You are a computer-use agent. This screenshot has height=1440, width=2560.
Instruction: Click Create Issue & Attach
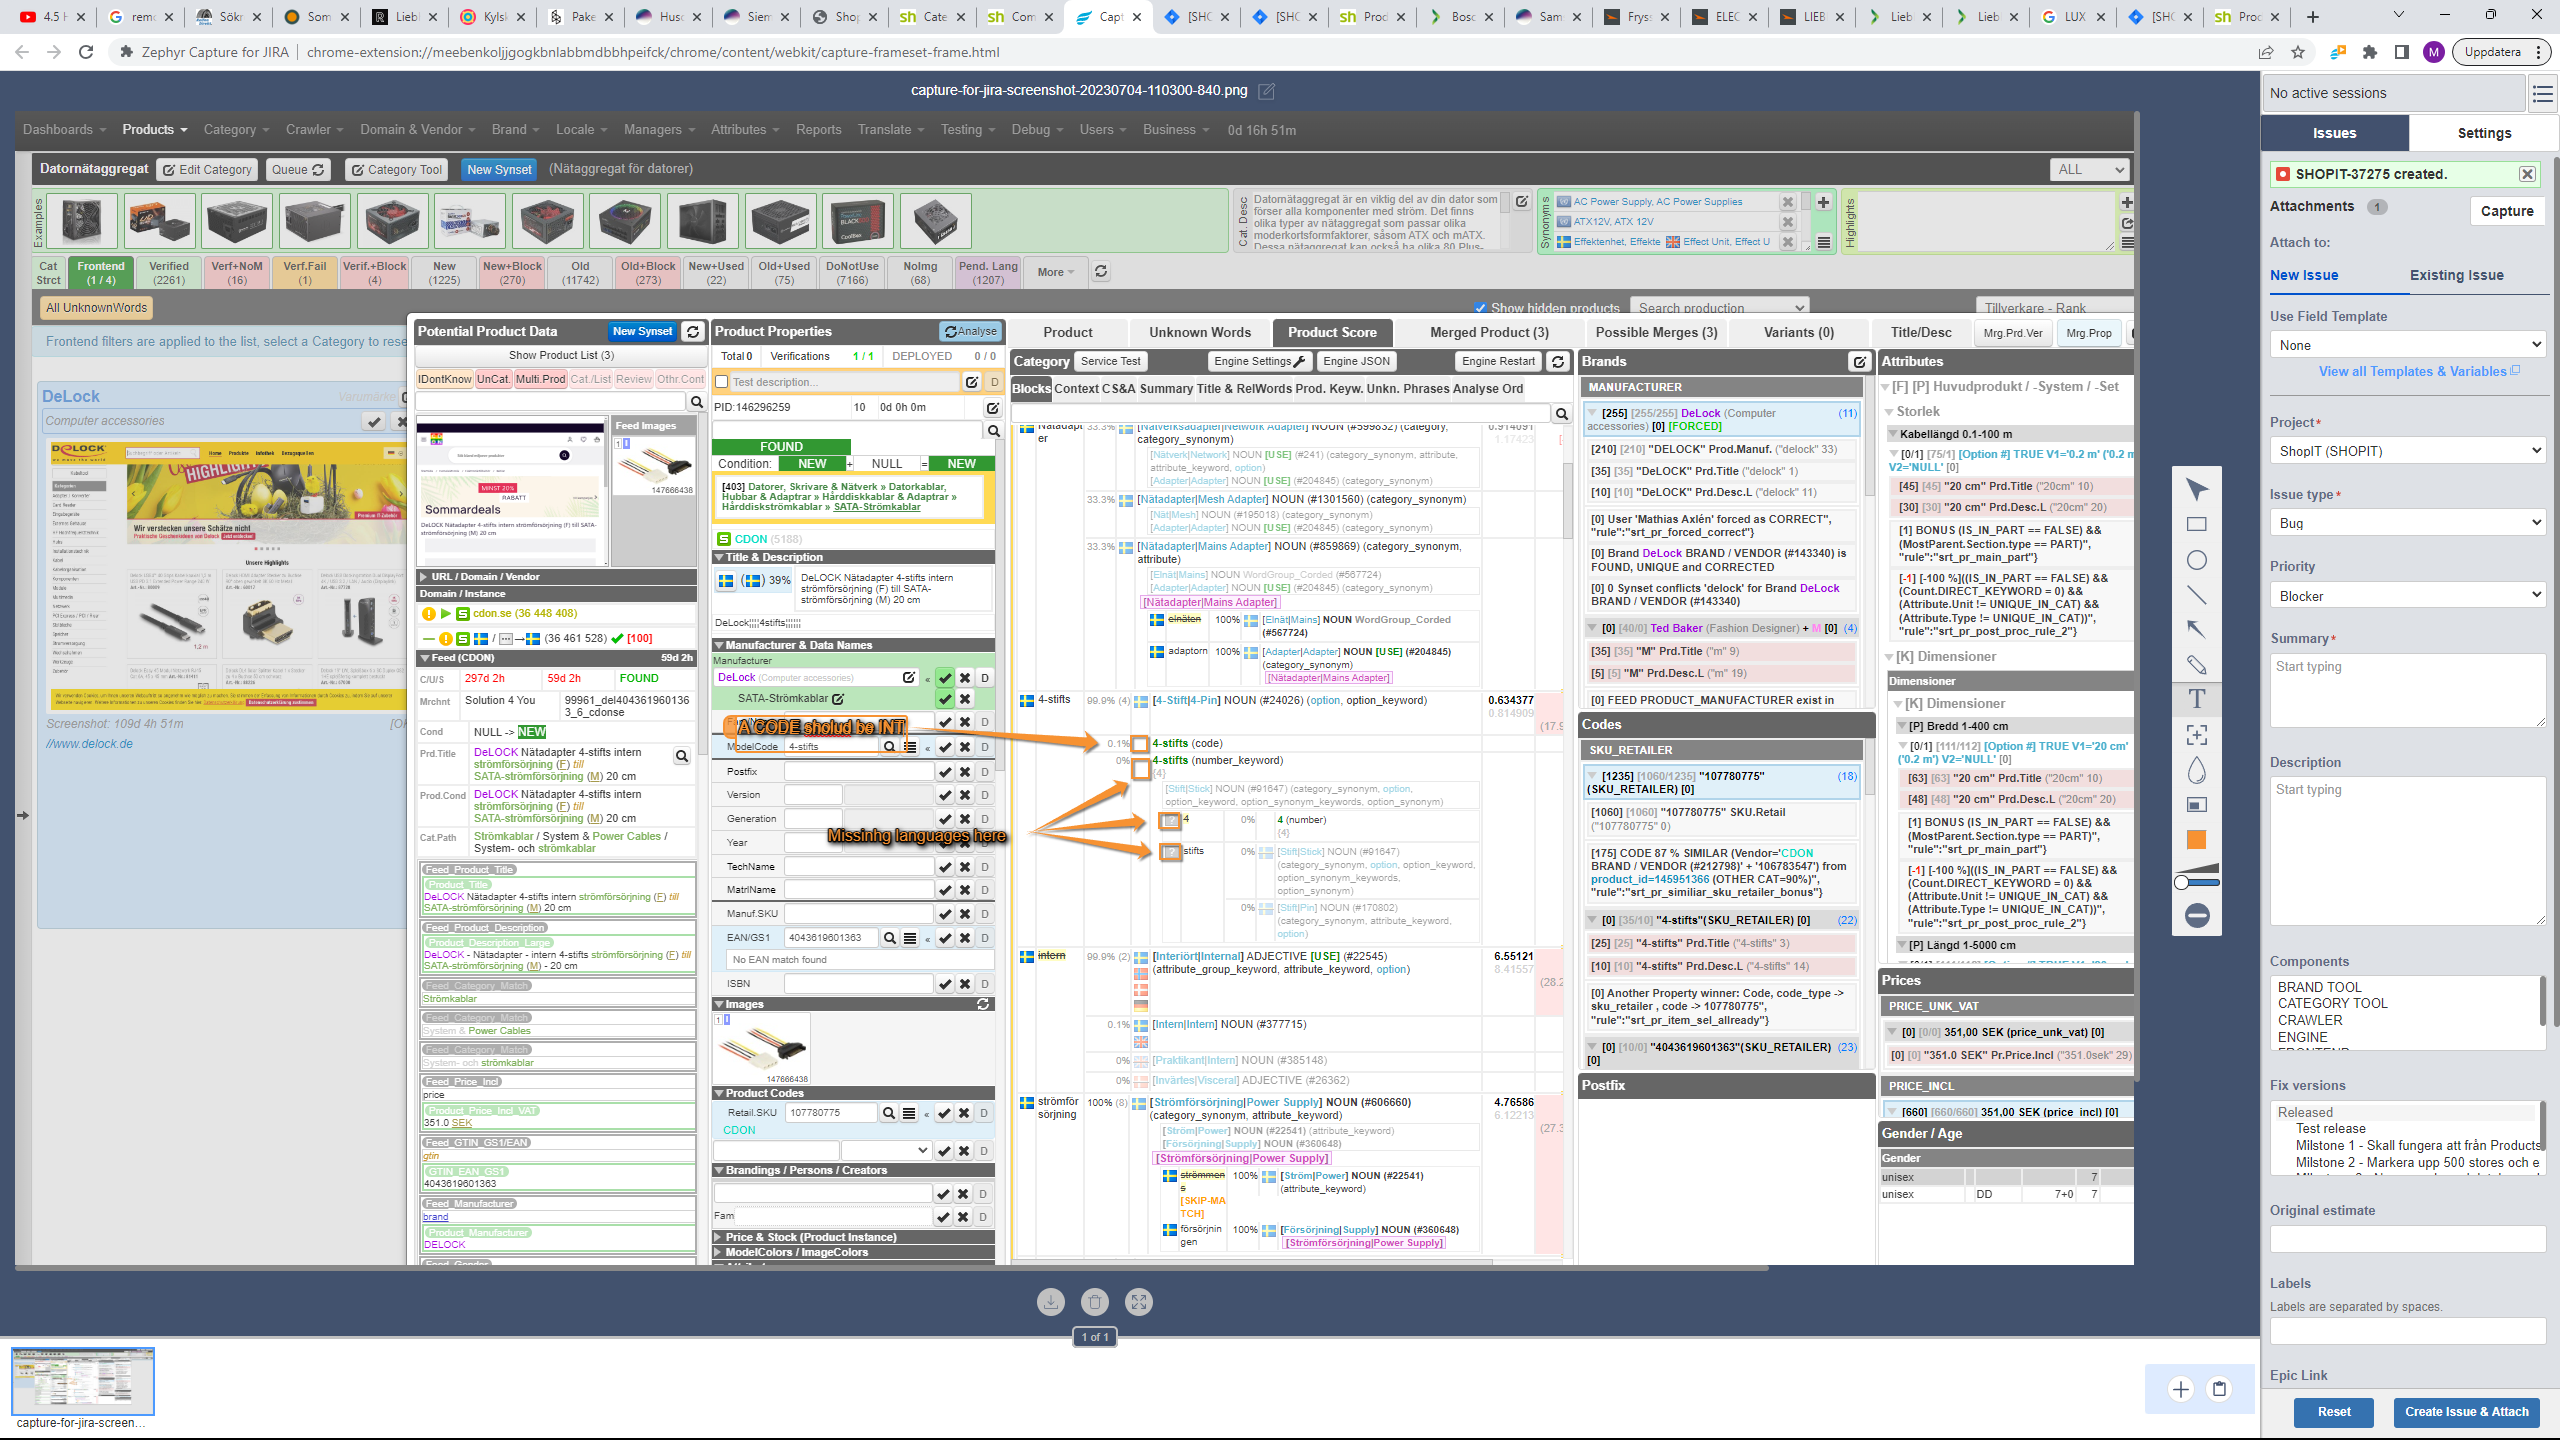[x=2466, y=1411]
